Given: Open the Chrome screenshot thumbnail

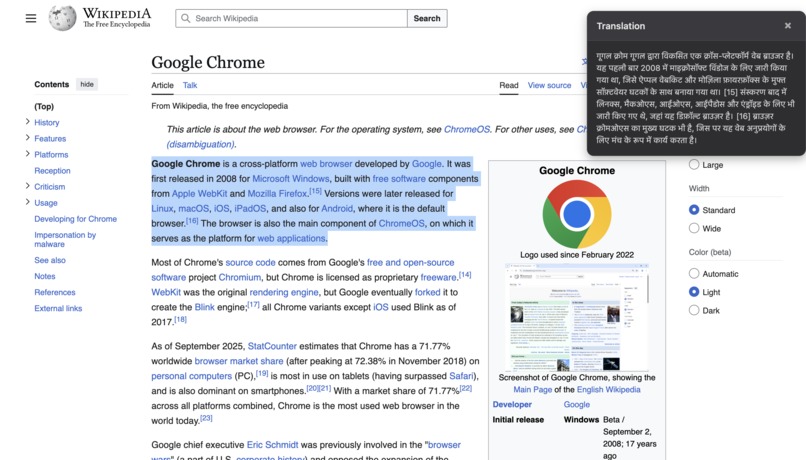Looking at the screenshot, I should tap(577, 317).
